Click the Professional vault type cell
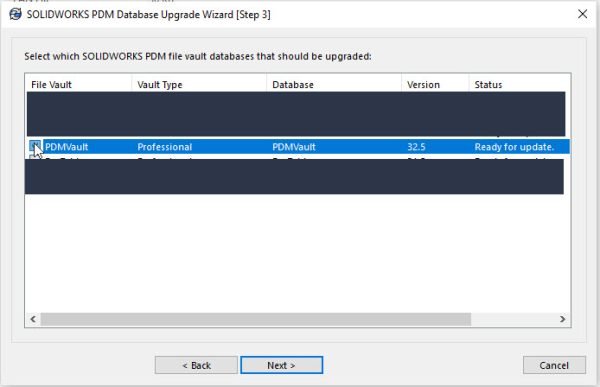This screenshot has height=387, width=600. pos(165,147)
